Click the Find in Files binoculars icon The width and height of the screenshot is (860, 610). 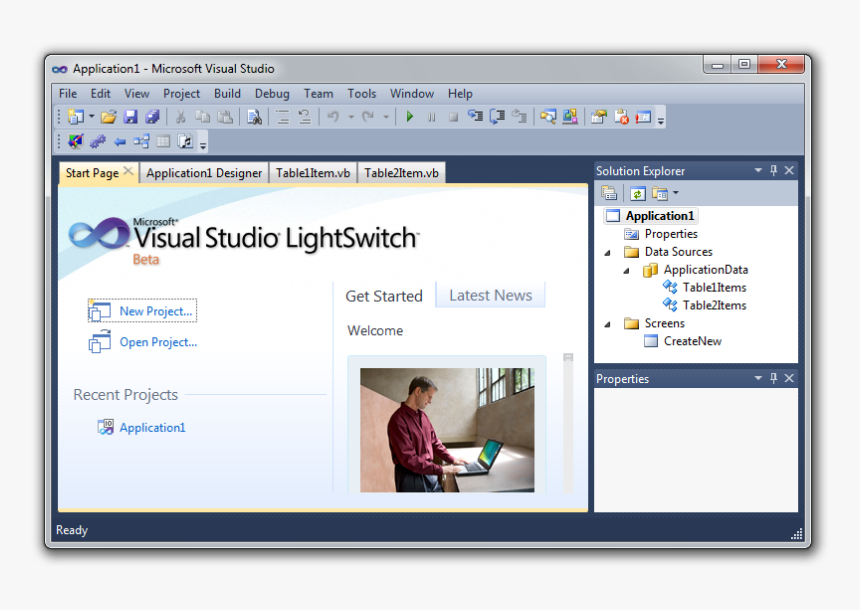pos(254,116)
